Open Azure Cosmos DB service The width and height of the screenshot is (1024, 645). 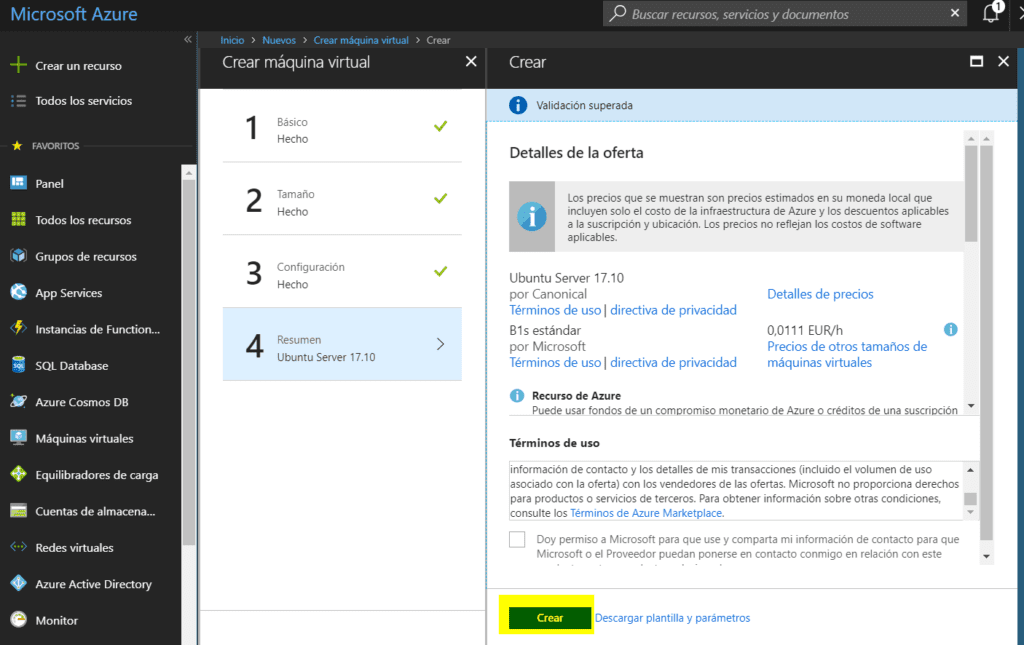(x=83, y=402)
